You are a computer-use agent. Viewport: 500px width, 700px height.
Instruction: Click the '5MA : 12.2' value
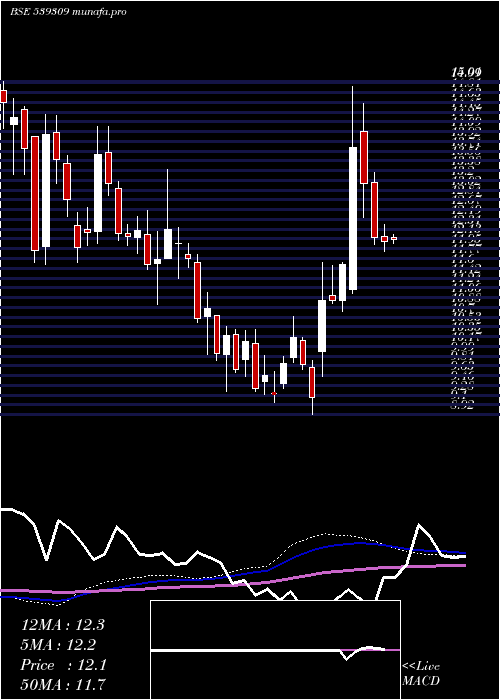[x=58, y=645]
